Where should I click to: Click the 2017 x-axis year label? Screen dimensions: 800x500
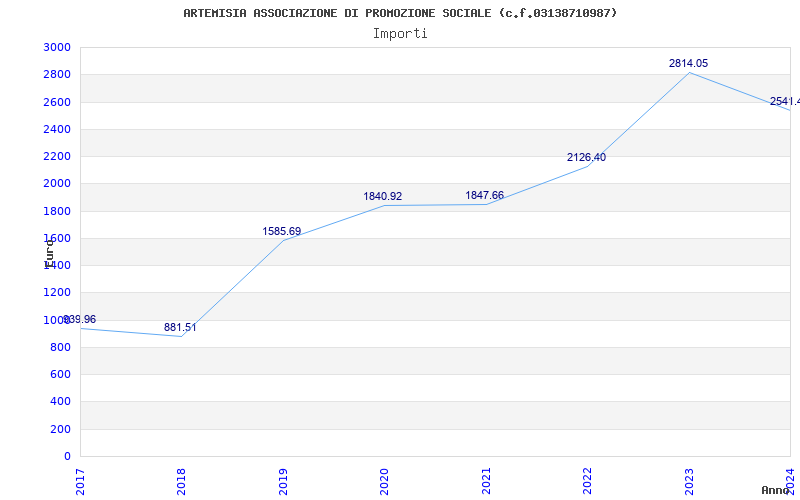[80, 481]
